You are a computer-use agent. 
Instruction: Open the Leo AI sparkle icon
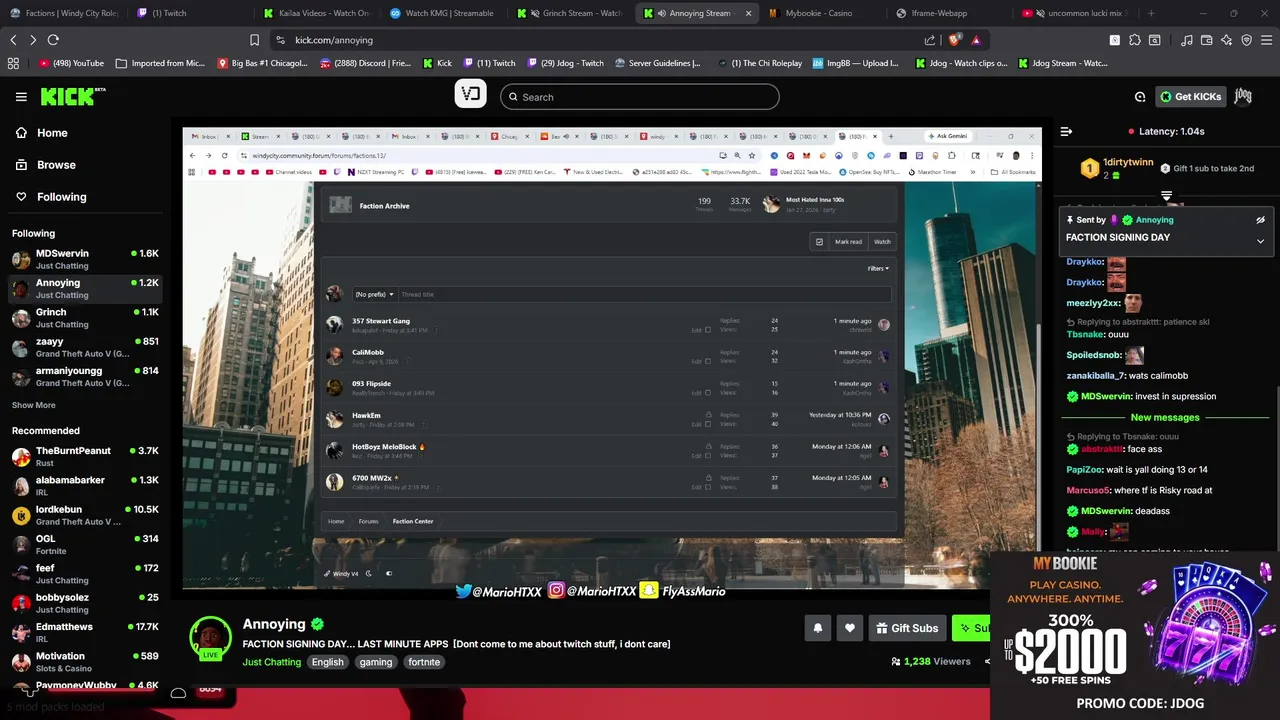pos(1227,40)
